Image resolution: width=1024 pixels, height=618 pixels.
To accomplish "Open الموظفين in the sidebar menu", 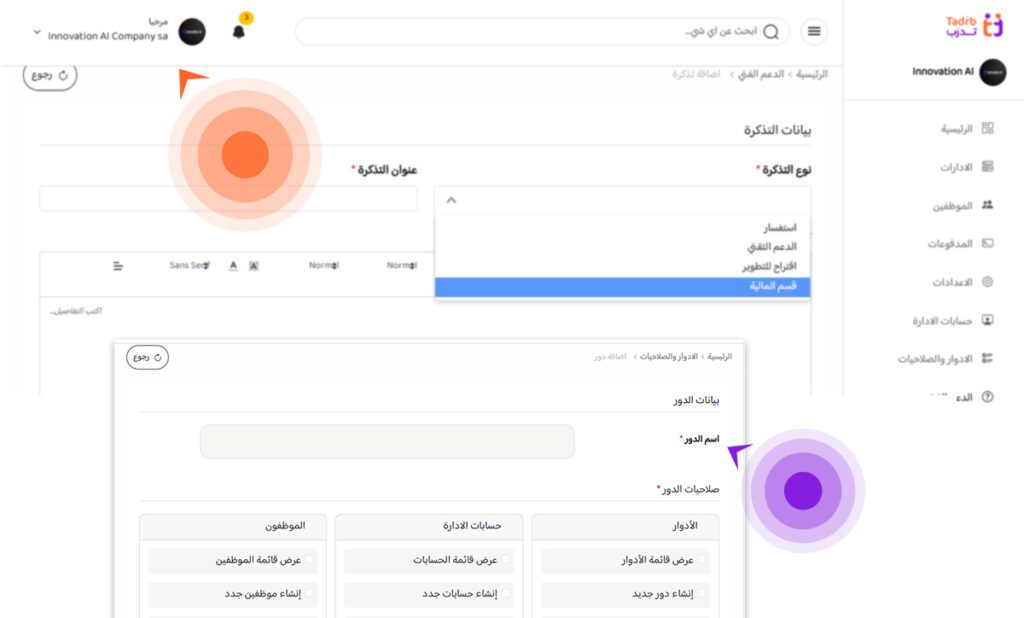I will tap(952, 206).
